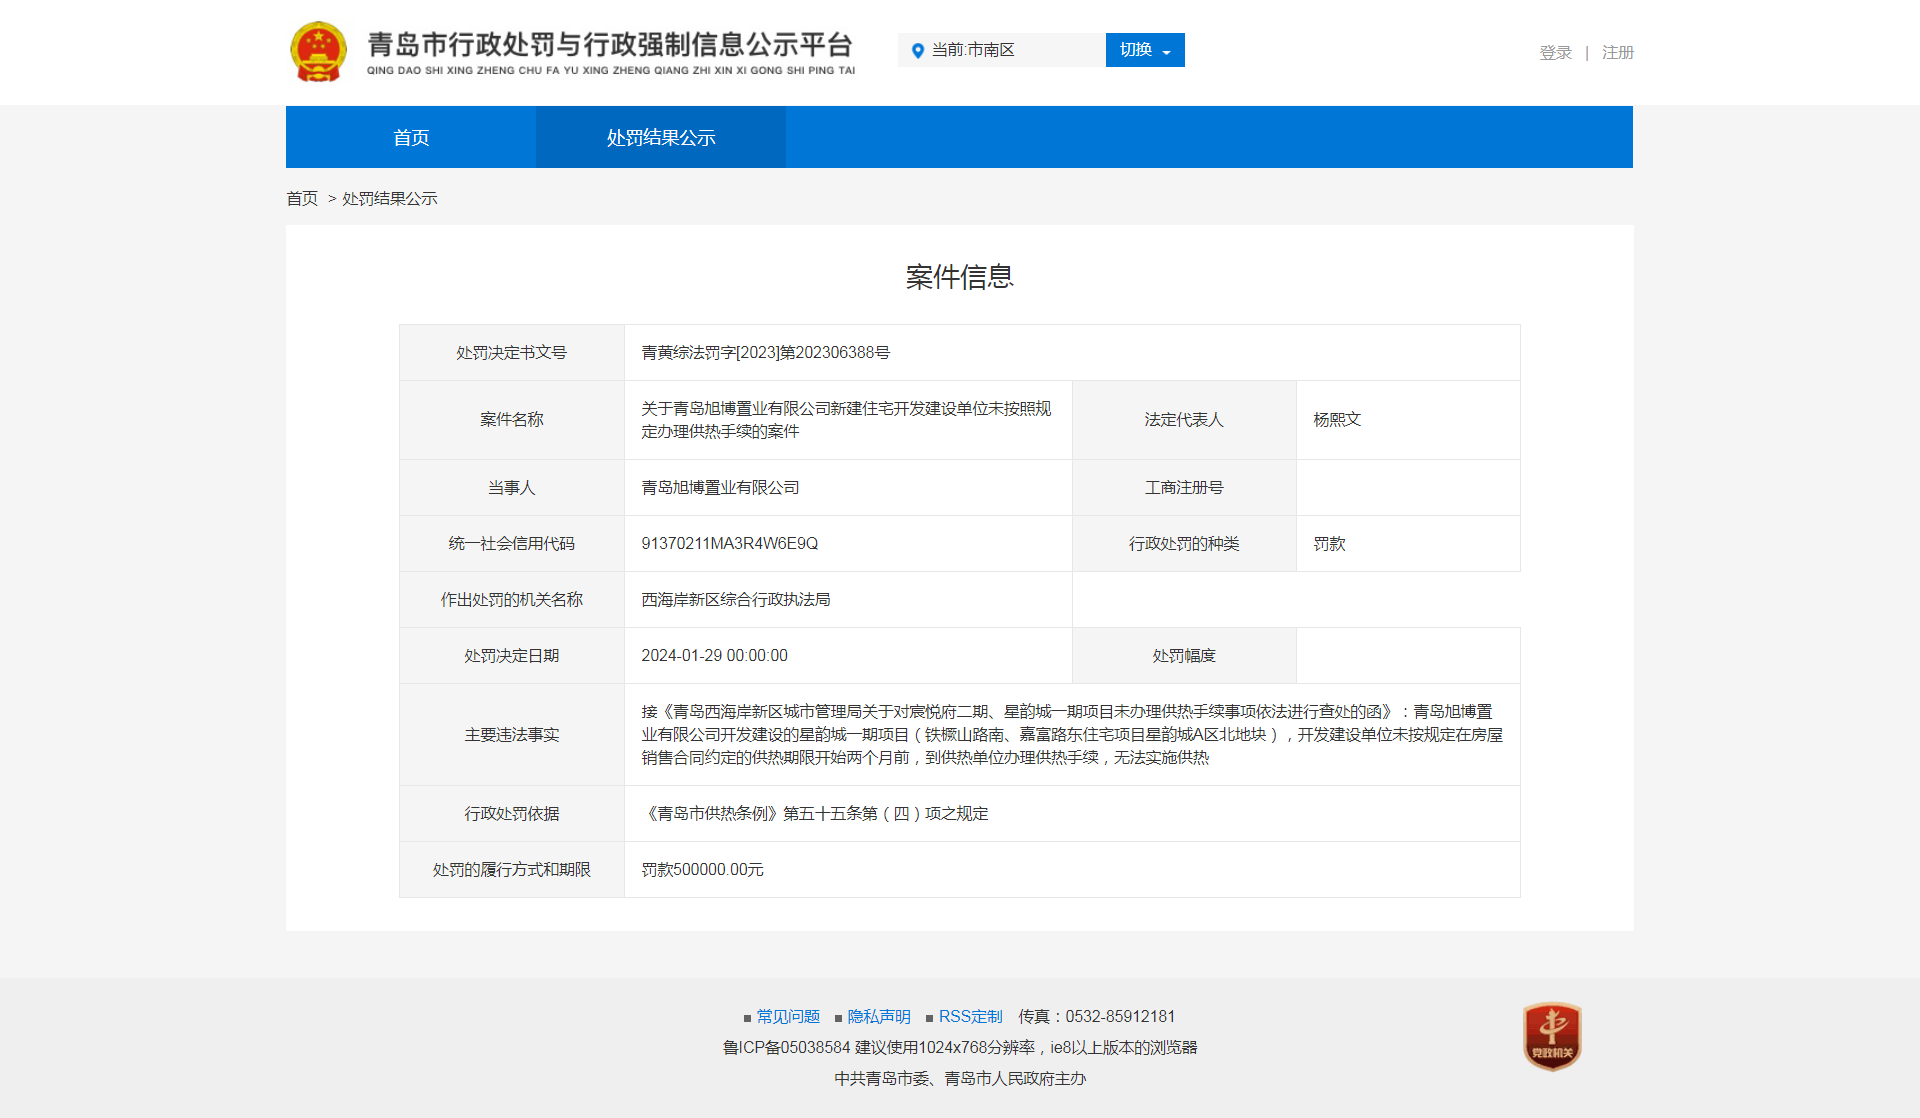This screenshot has width=1920, height=1118.
Task: Go to the 首页 navigation tab
Action: [411, 137]
